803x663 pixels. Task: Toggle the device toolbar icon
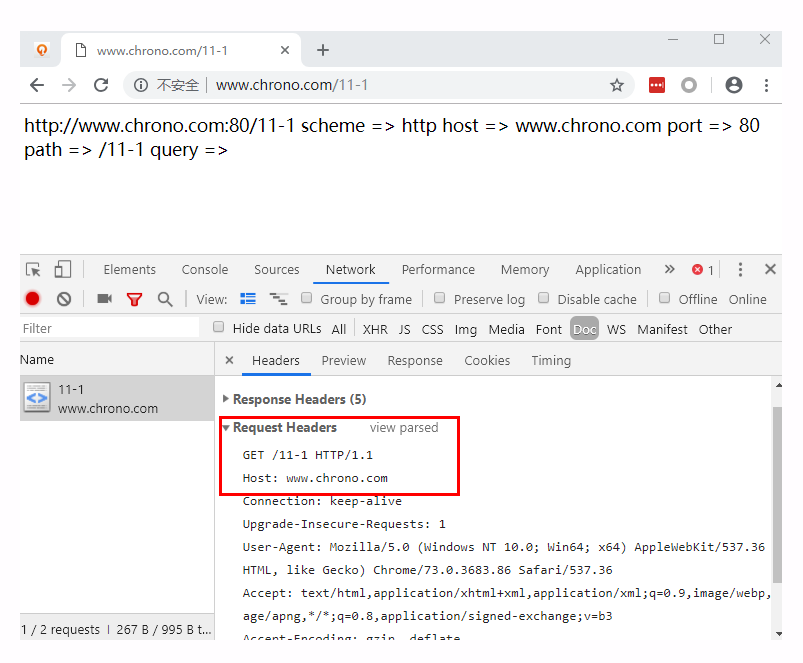[62, 269]
